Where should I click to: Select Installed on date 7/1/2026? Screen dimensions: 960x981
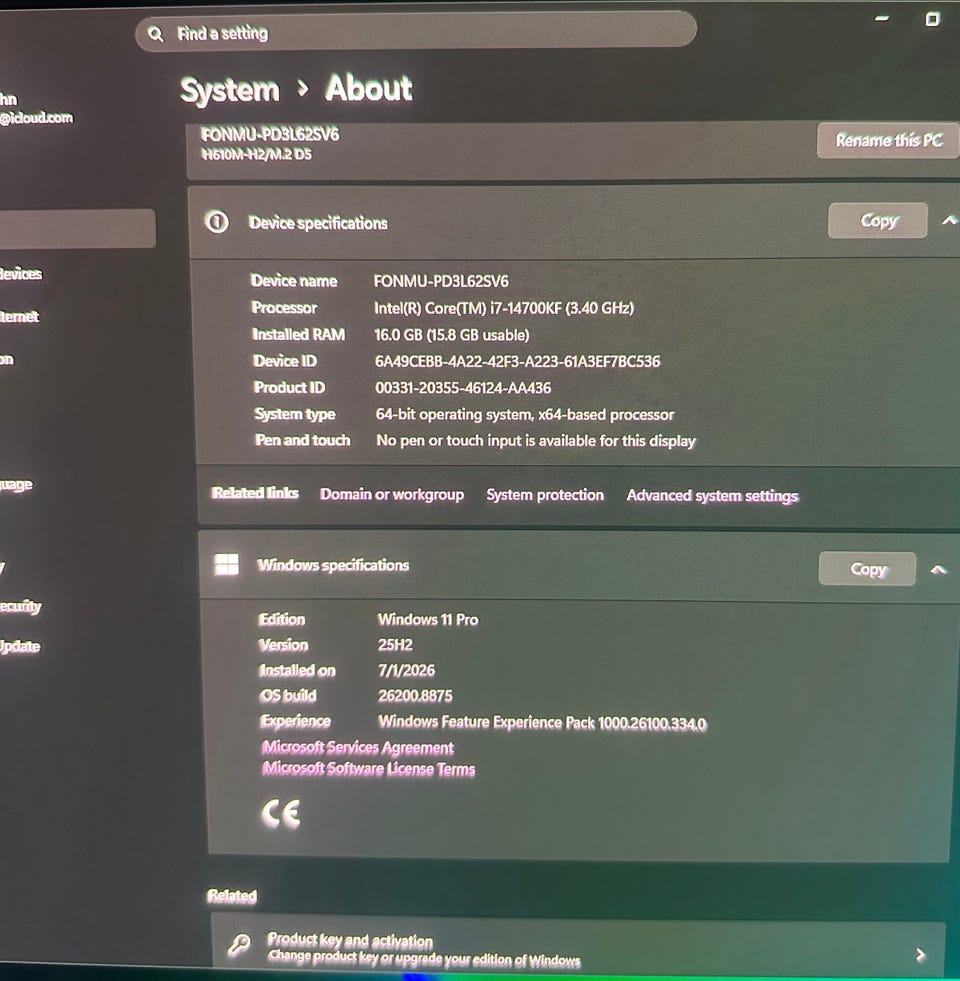(x=406, y=670)
